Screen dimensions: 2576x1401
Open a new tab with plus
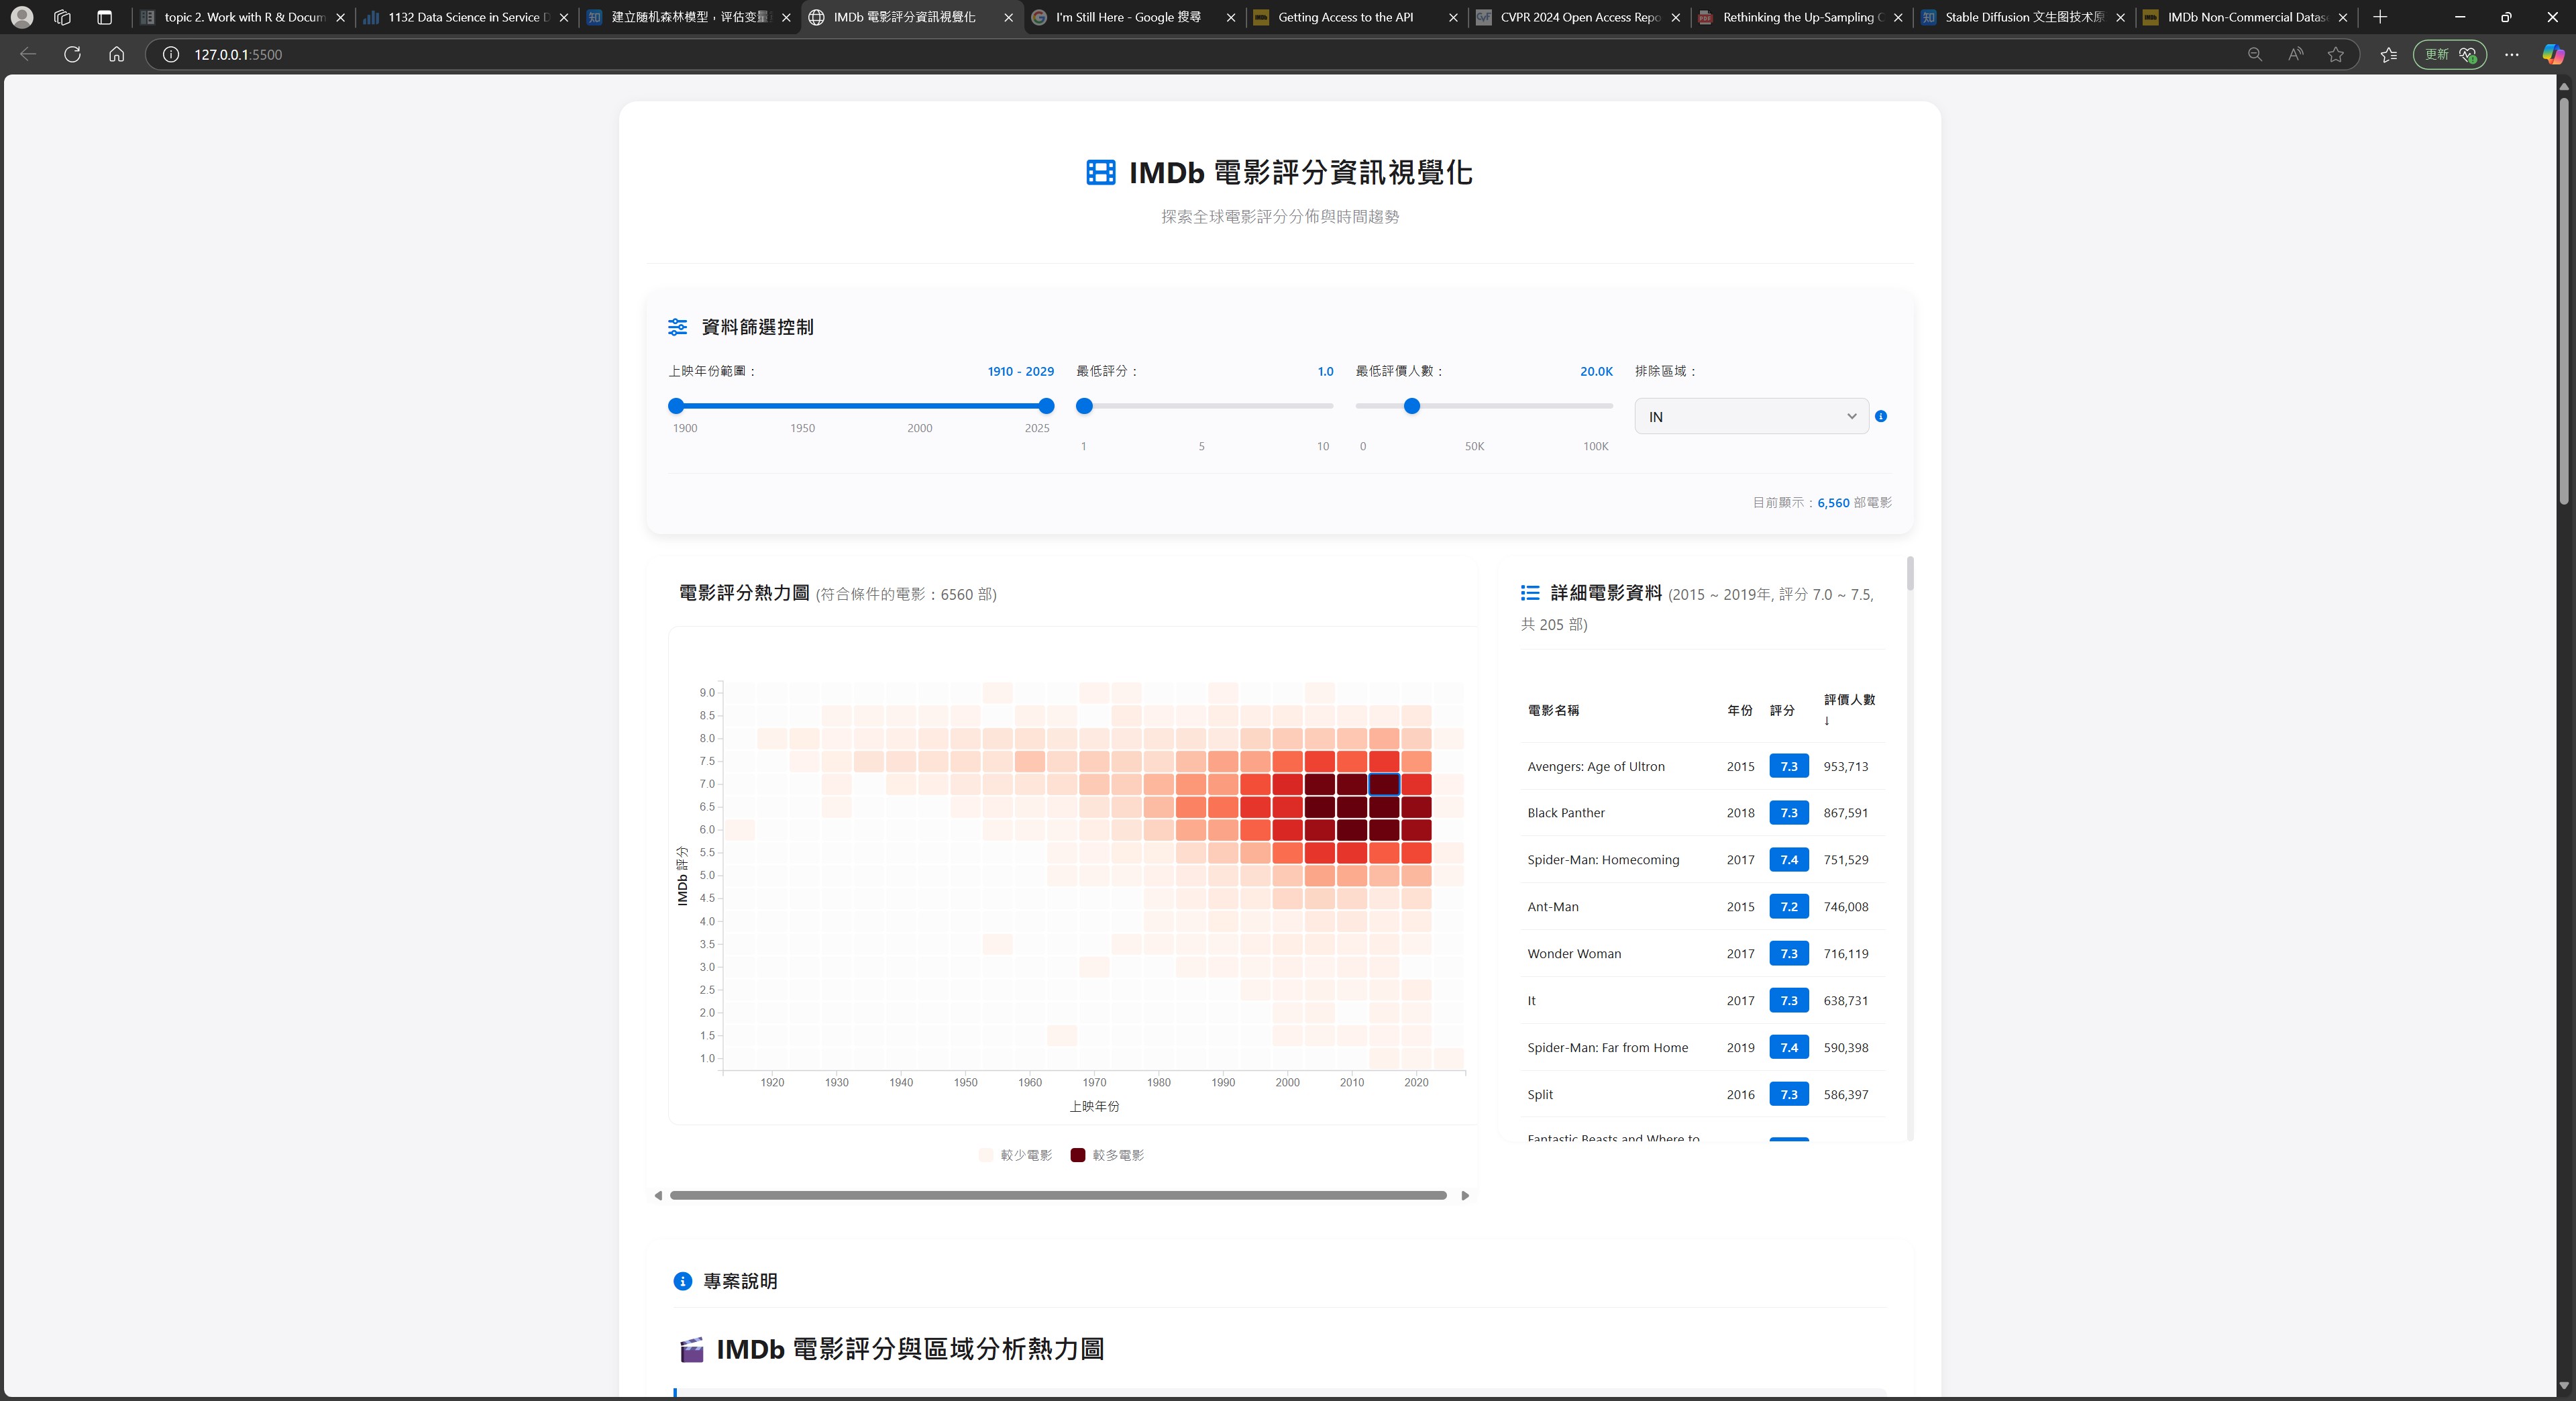click(x=2380, y=17)
